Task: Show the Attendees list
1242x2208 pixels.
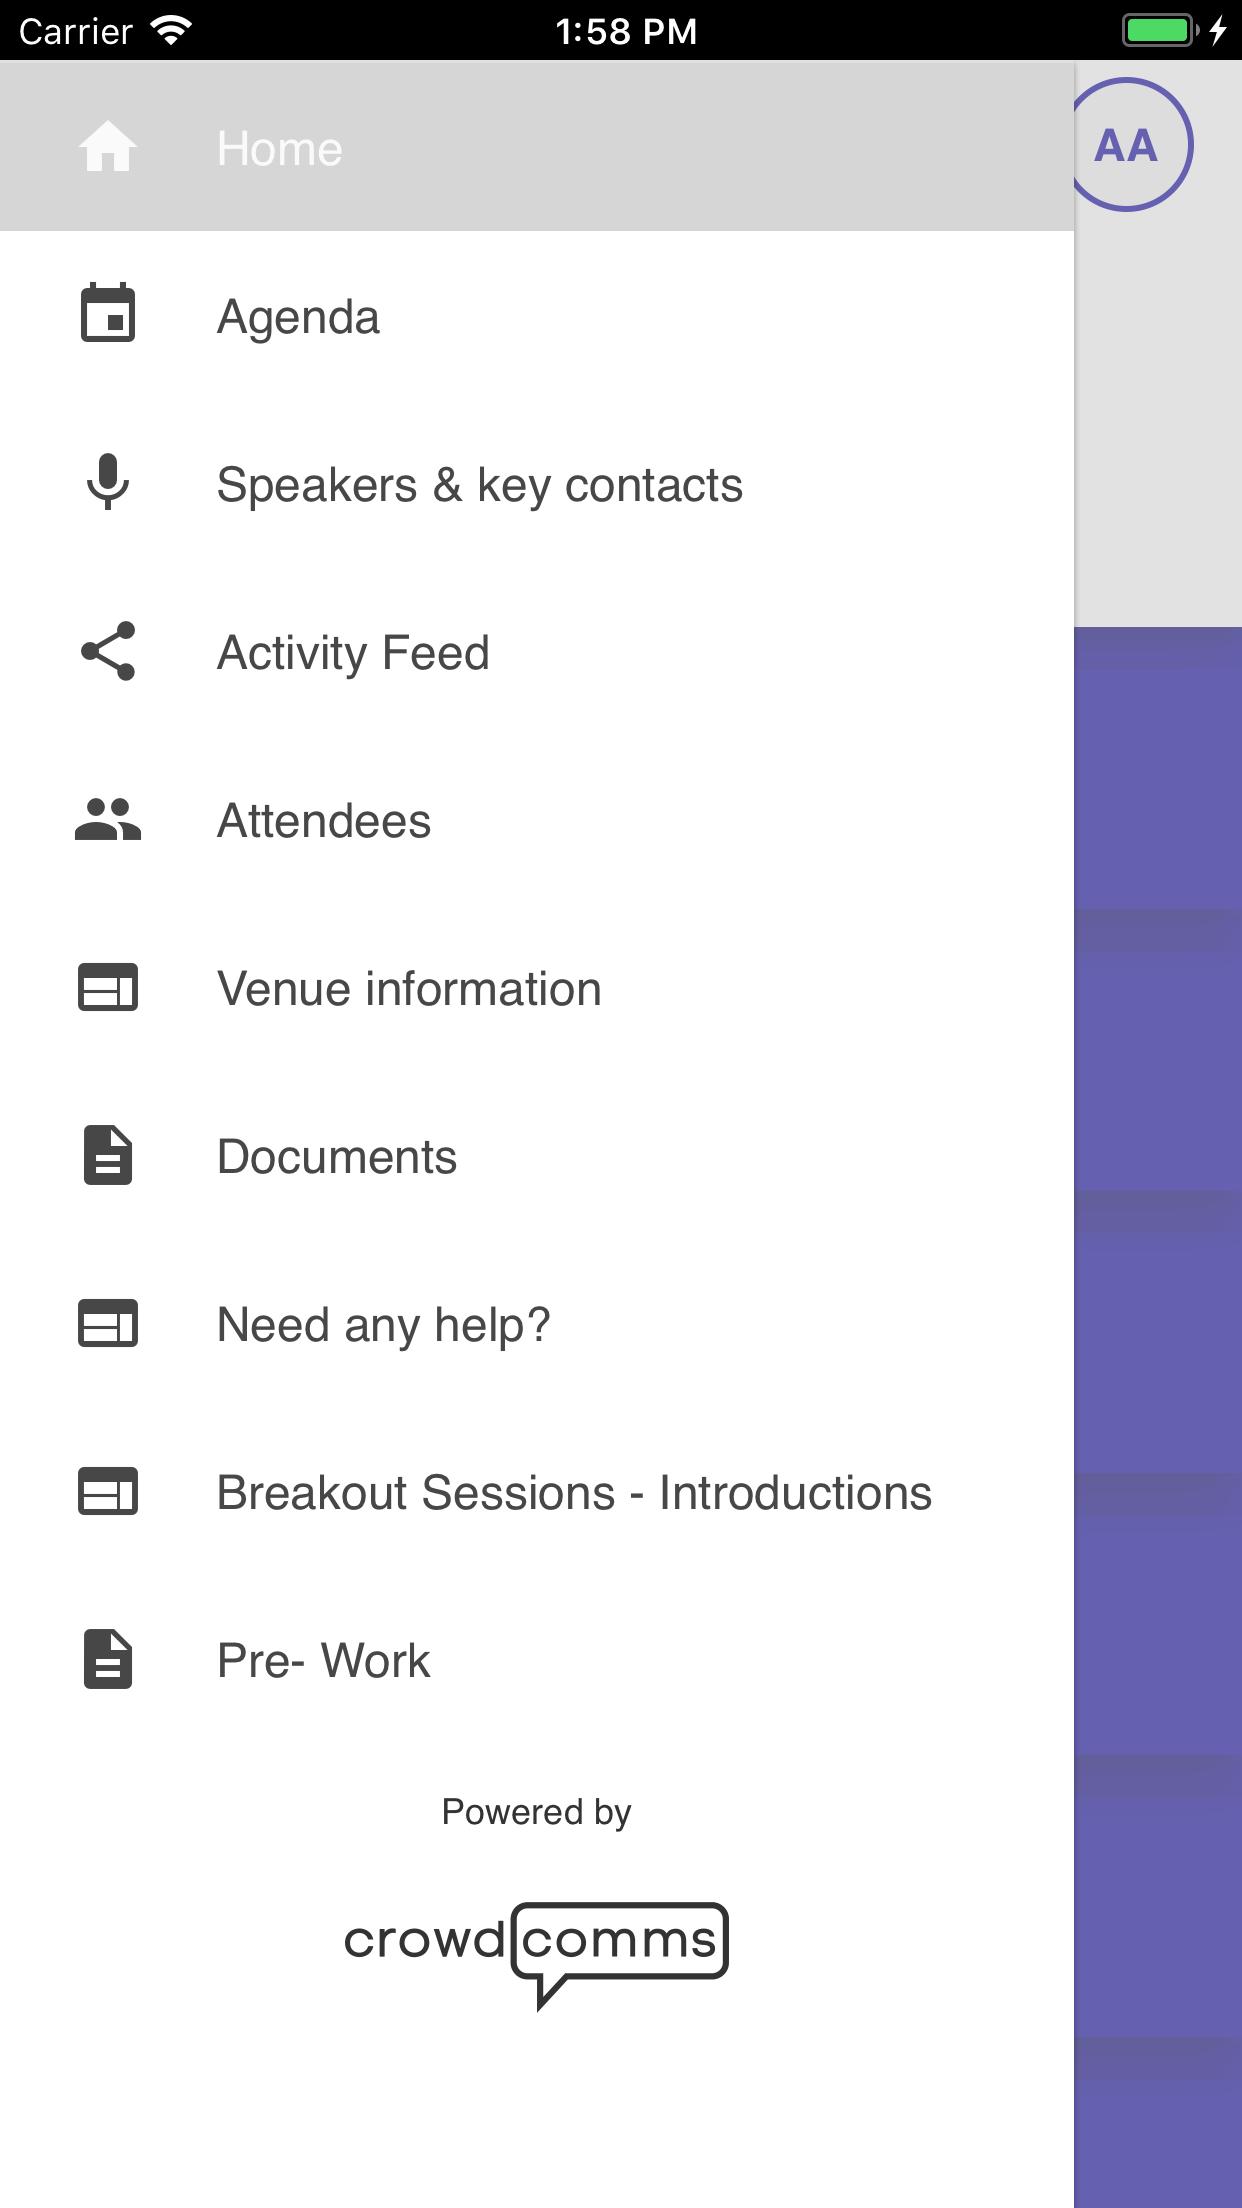Action: [324, 822]
